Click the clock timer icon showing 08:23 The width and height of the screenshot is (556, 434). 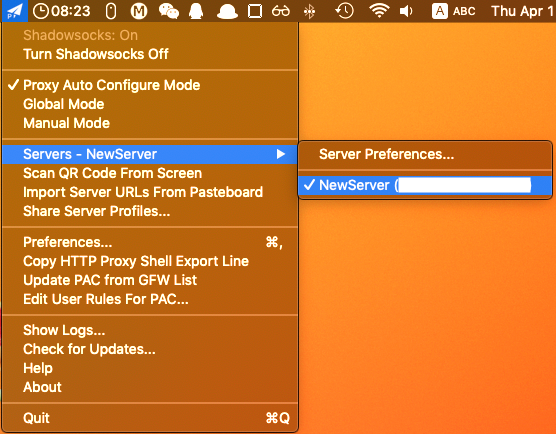click(x=62, y=11)
